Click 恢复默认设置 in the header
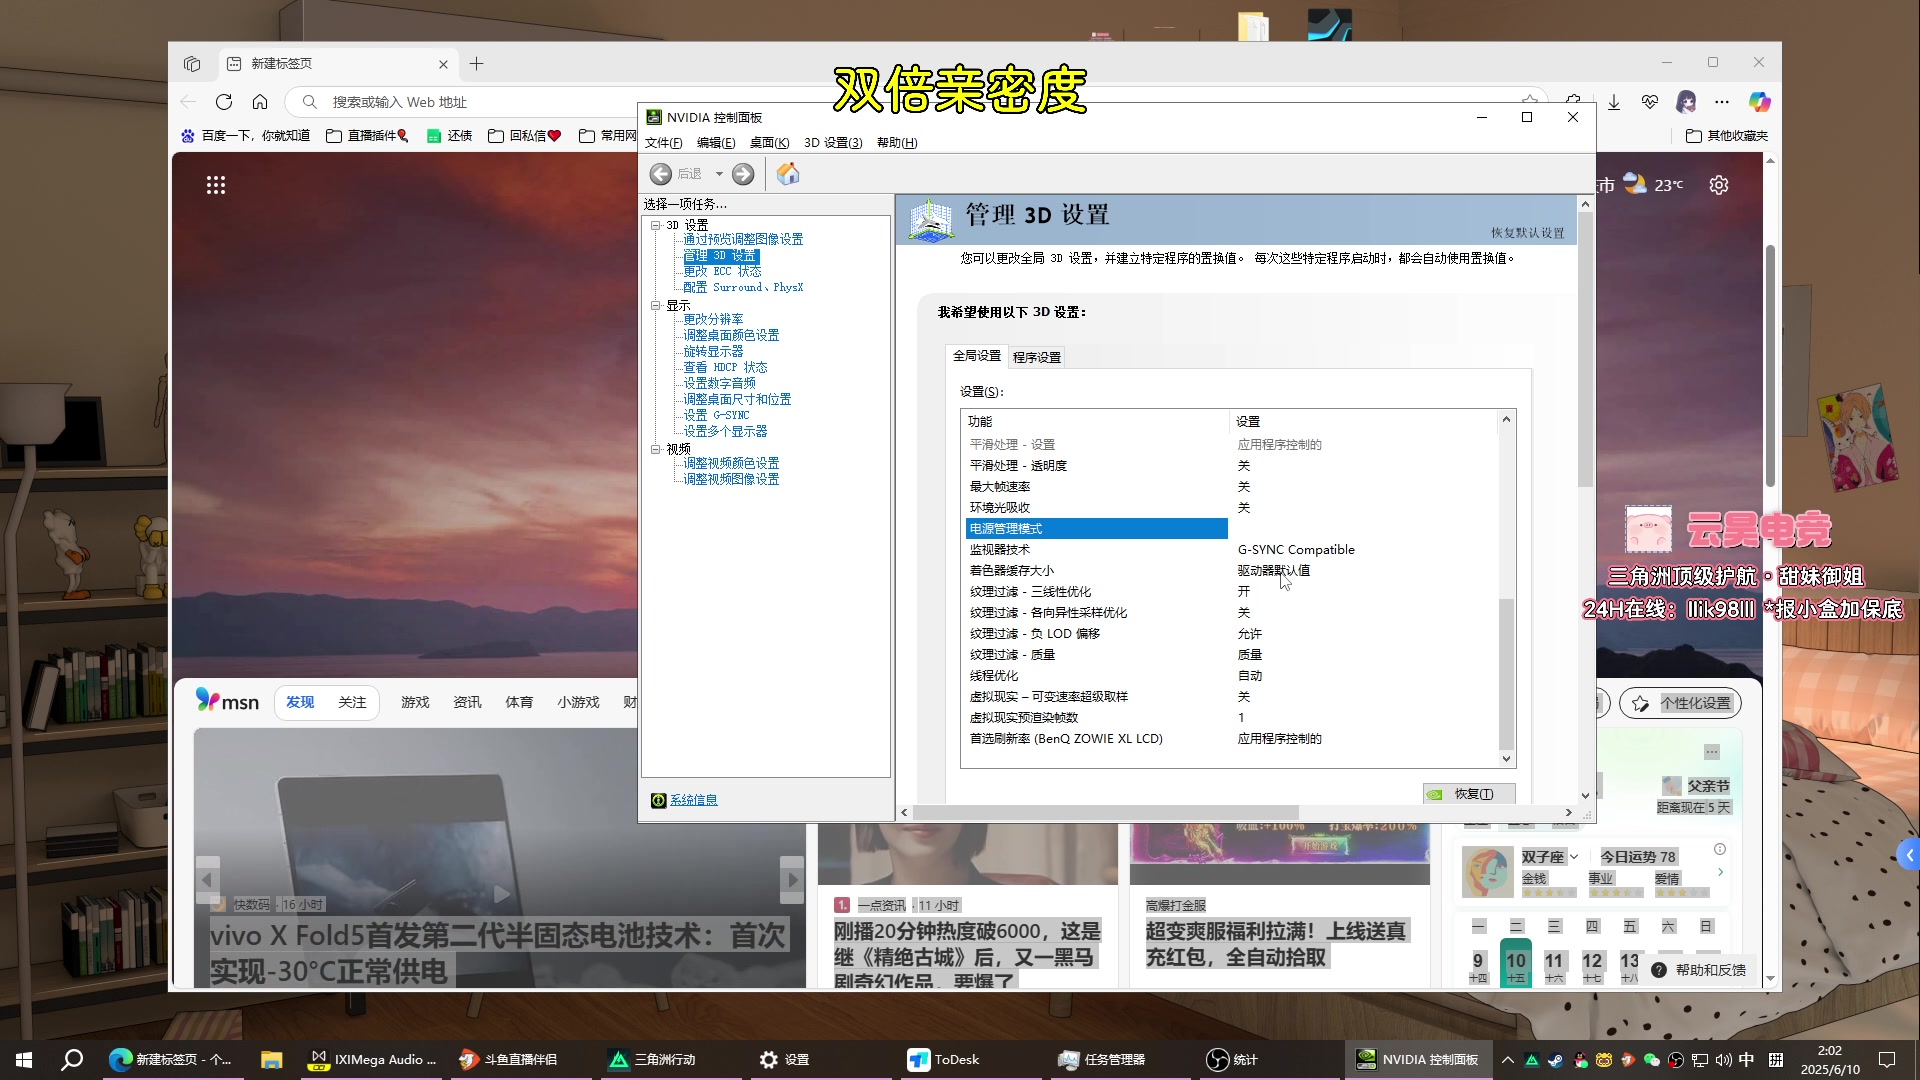The height and width of the screenshot is (1080, 1920). point(1527,233)
